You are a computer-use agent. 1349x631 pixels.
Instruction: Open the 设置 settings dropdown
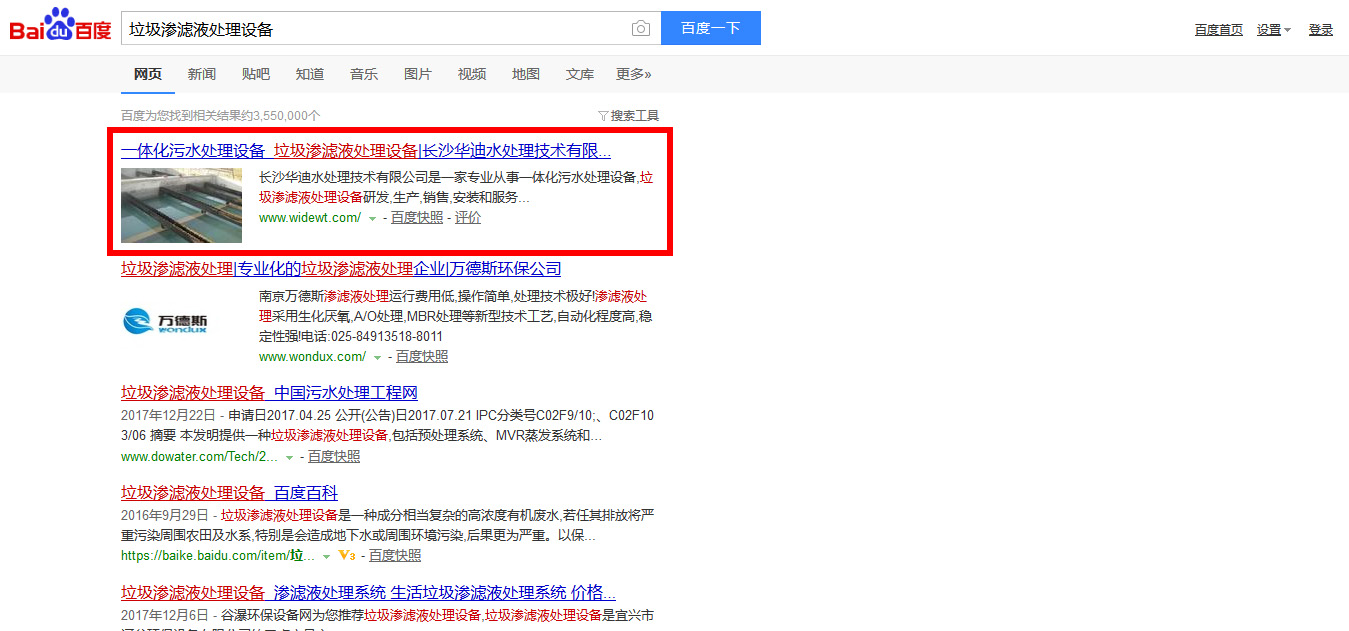[1273, 30]
